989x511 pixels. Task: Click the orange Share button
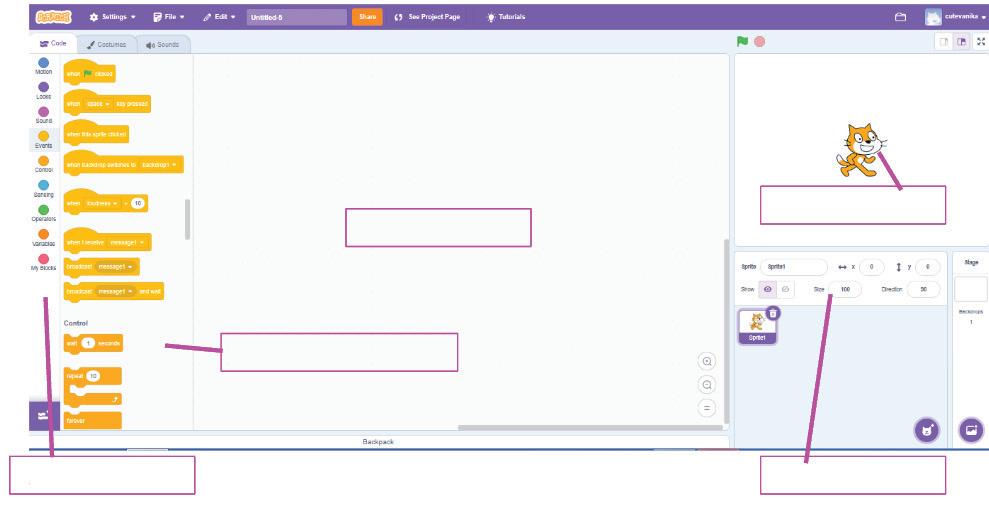[x=367, y=17]
